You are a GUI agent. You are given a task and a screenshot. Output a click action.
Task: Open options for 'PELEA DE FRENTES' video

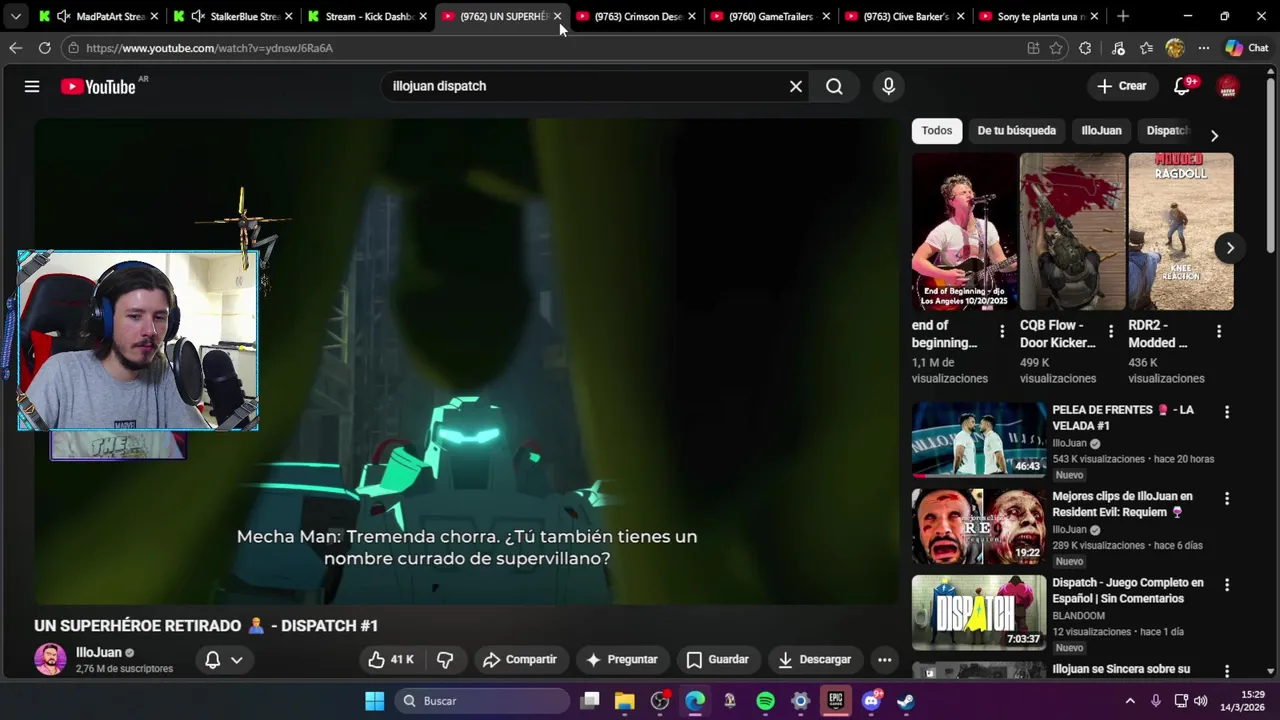(1227, 411)
